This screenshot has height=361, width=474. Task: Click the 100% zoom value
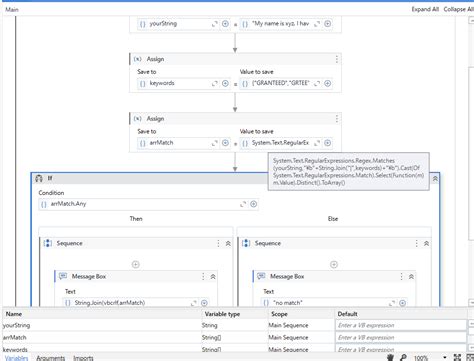coord(421,358)
